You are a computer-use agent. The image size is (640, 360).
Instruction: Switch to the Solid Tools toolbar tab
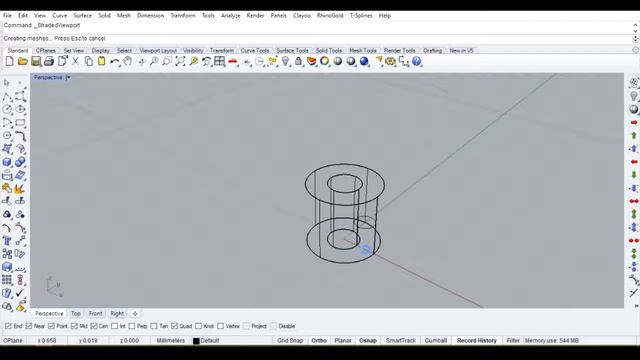(329, 51)
